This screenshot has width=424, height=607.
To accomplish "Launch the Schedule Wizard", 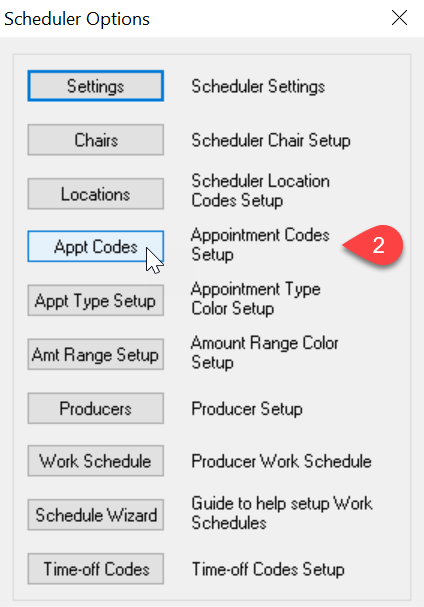I will [x=96, y=515].
